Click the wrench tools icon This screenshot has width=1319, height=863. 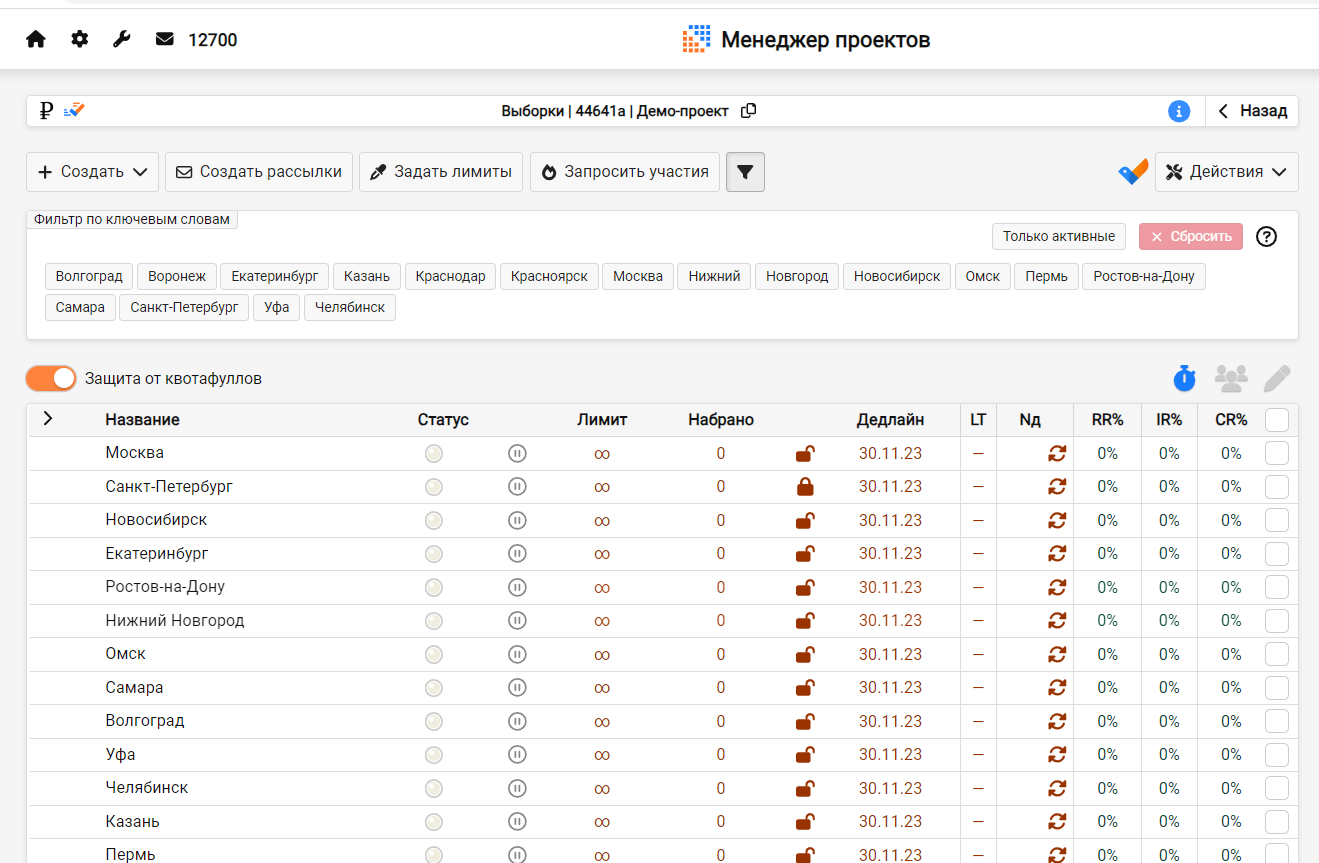pos(122,40)
